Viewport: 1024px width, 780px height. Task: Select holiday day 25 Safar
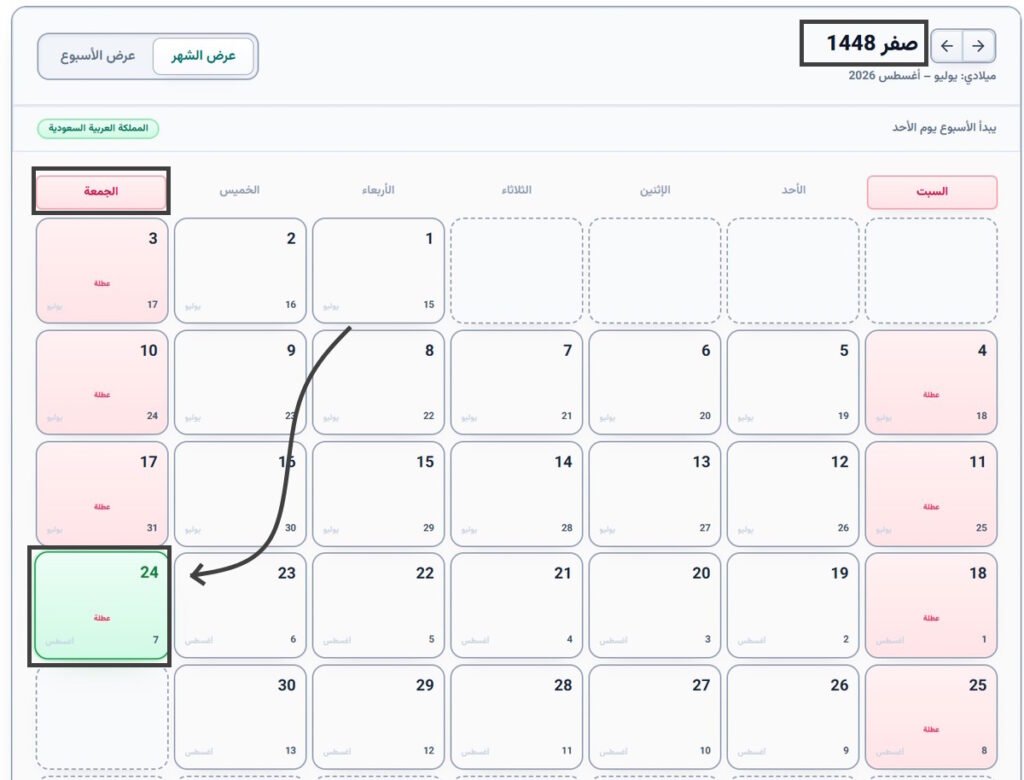pyautogui.click(x=931, y=717)
